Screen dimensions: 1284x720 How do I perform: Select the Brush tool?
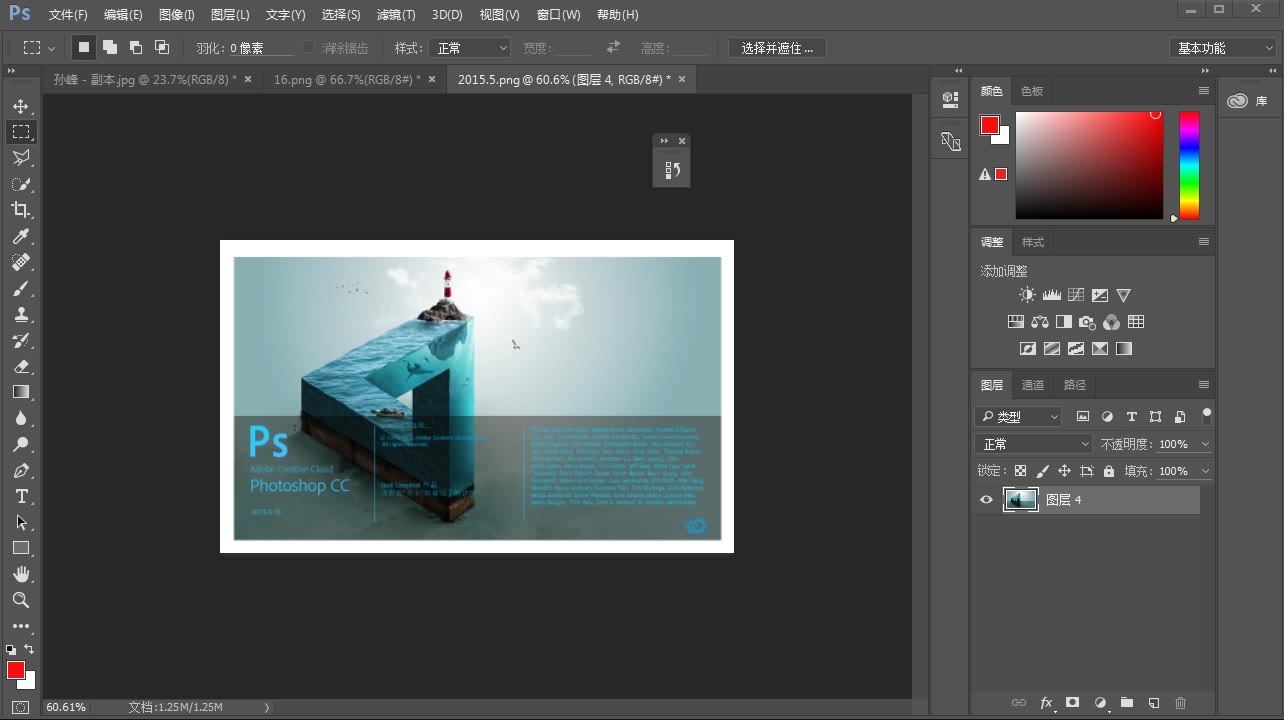click(x=21, y=288)
